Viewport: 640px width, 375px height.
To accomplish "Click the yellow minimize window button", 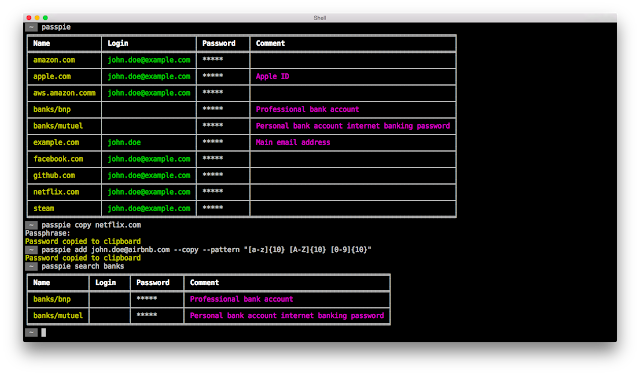I will (x=37, y=18).
